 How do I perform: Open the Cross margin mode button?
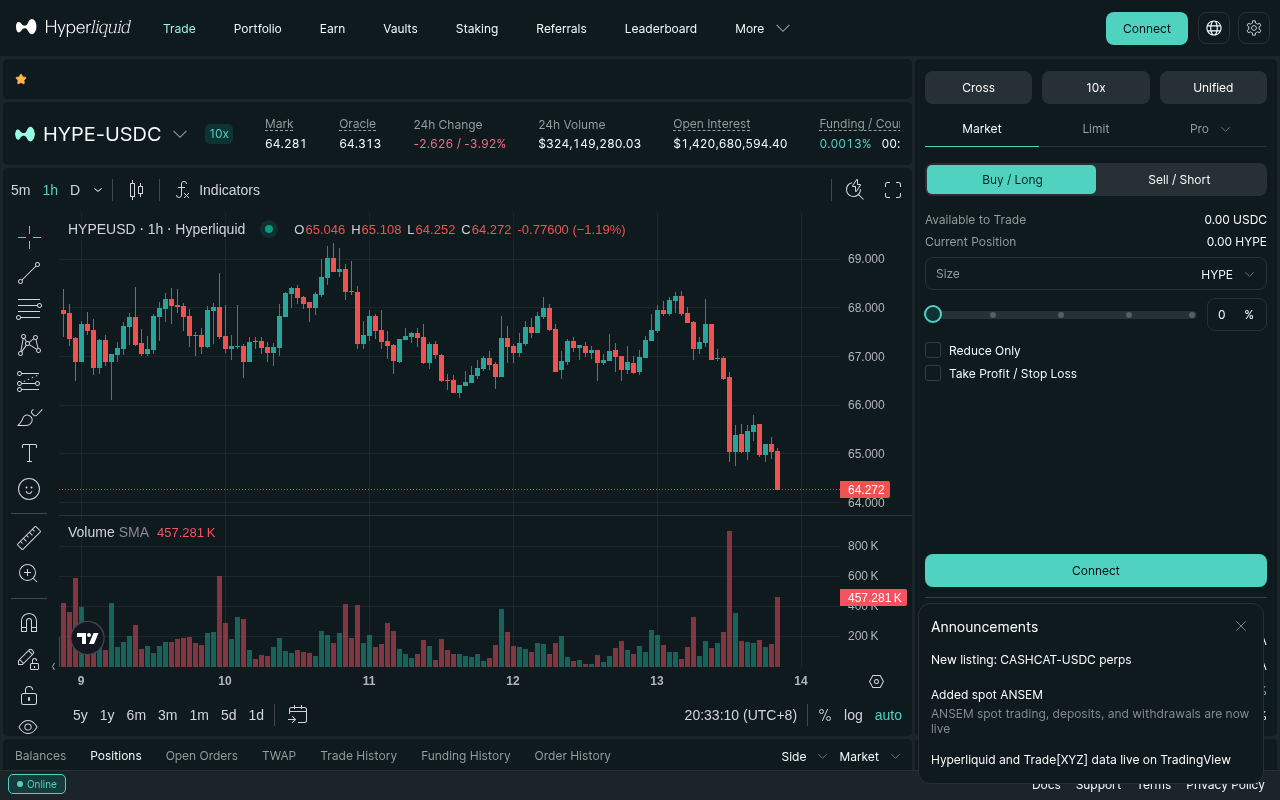(978, 88)
